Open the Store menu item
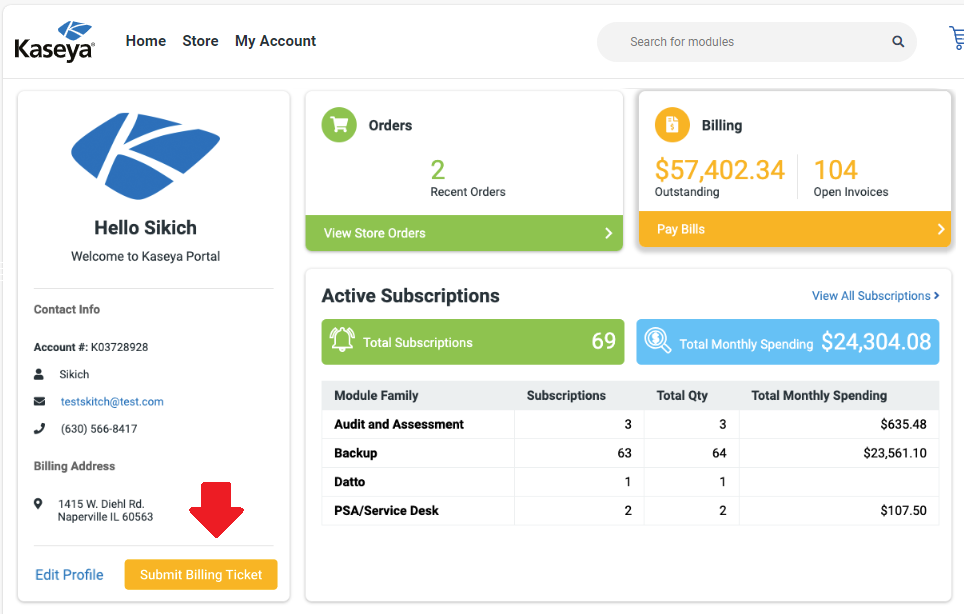 [x=200, y=41]
